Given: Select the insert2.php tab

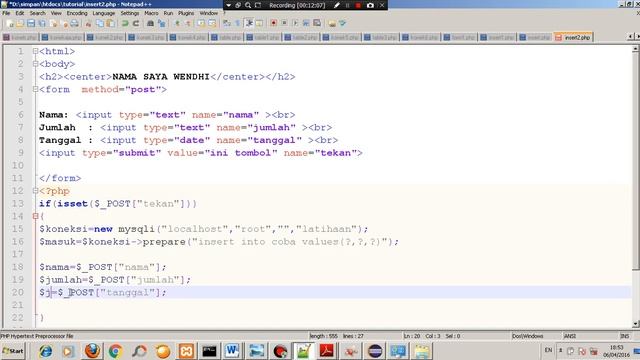Looking at the screenshot, I should click(x=573, y=37).
